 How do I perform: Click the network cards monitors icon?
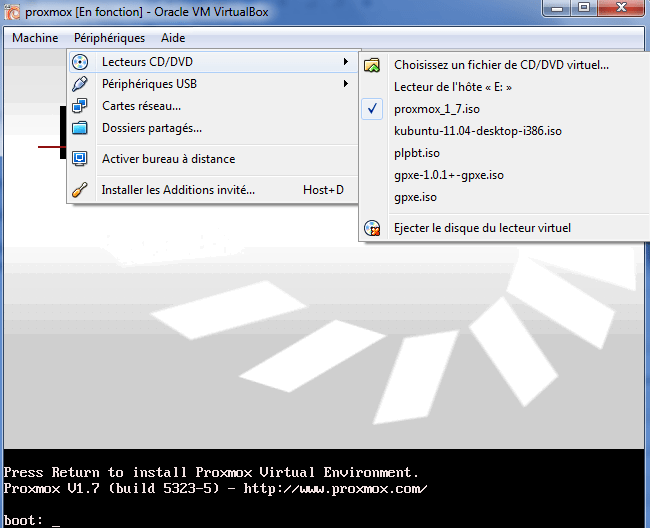[x=80, y=106]
